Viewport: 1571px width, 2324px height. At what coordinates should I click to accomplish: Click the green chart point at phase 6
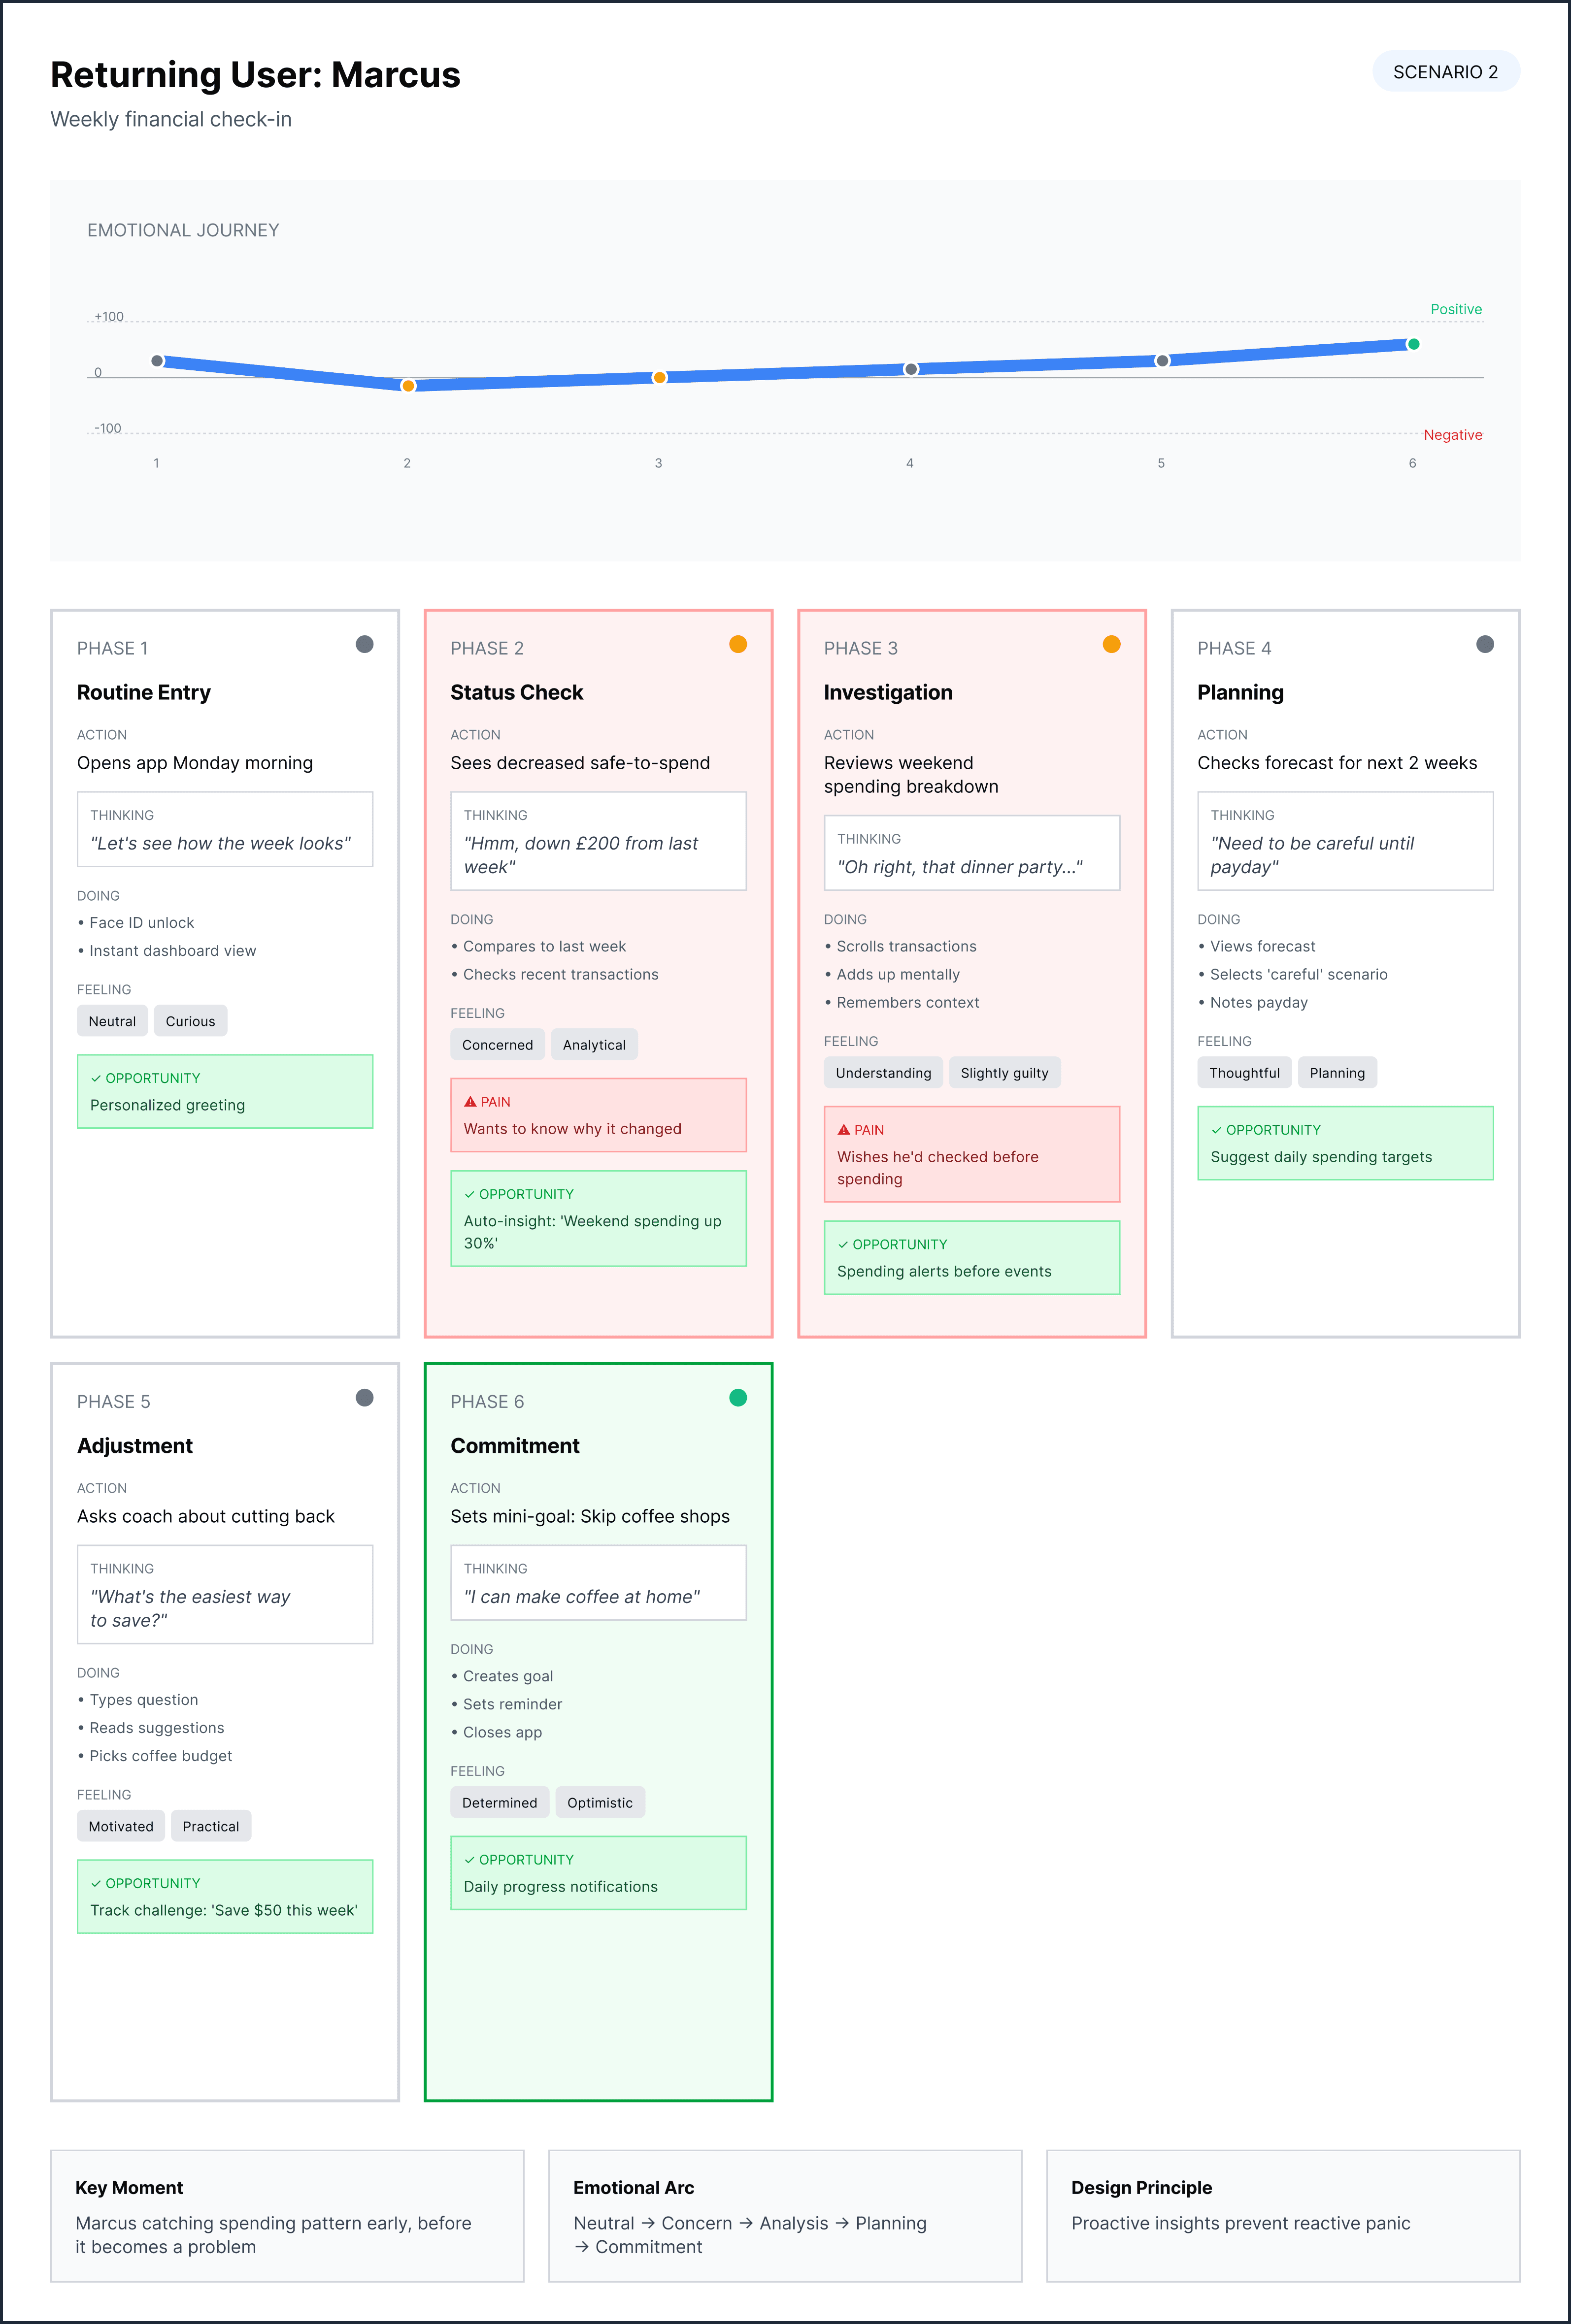[1413, 344]
